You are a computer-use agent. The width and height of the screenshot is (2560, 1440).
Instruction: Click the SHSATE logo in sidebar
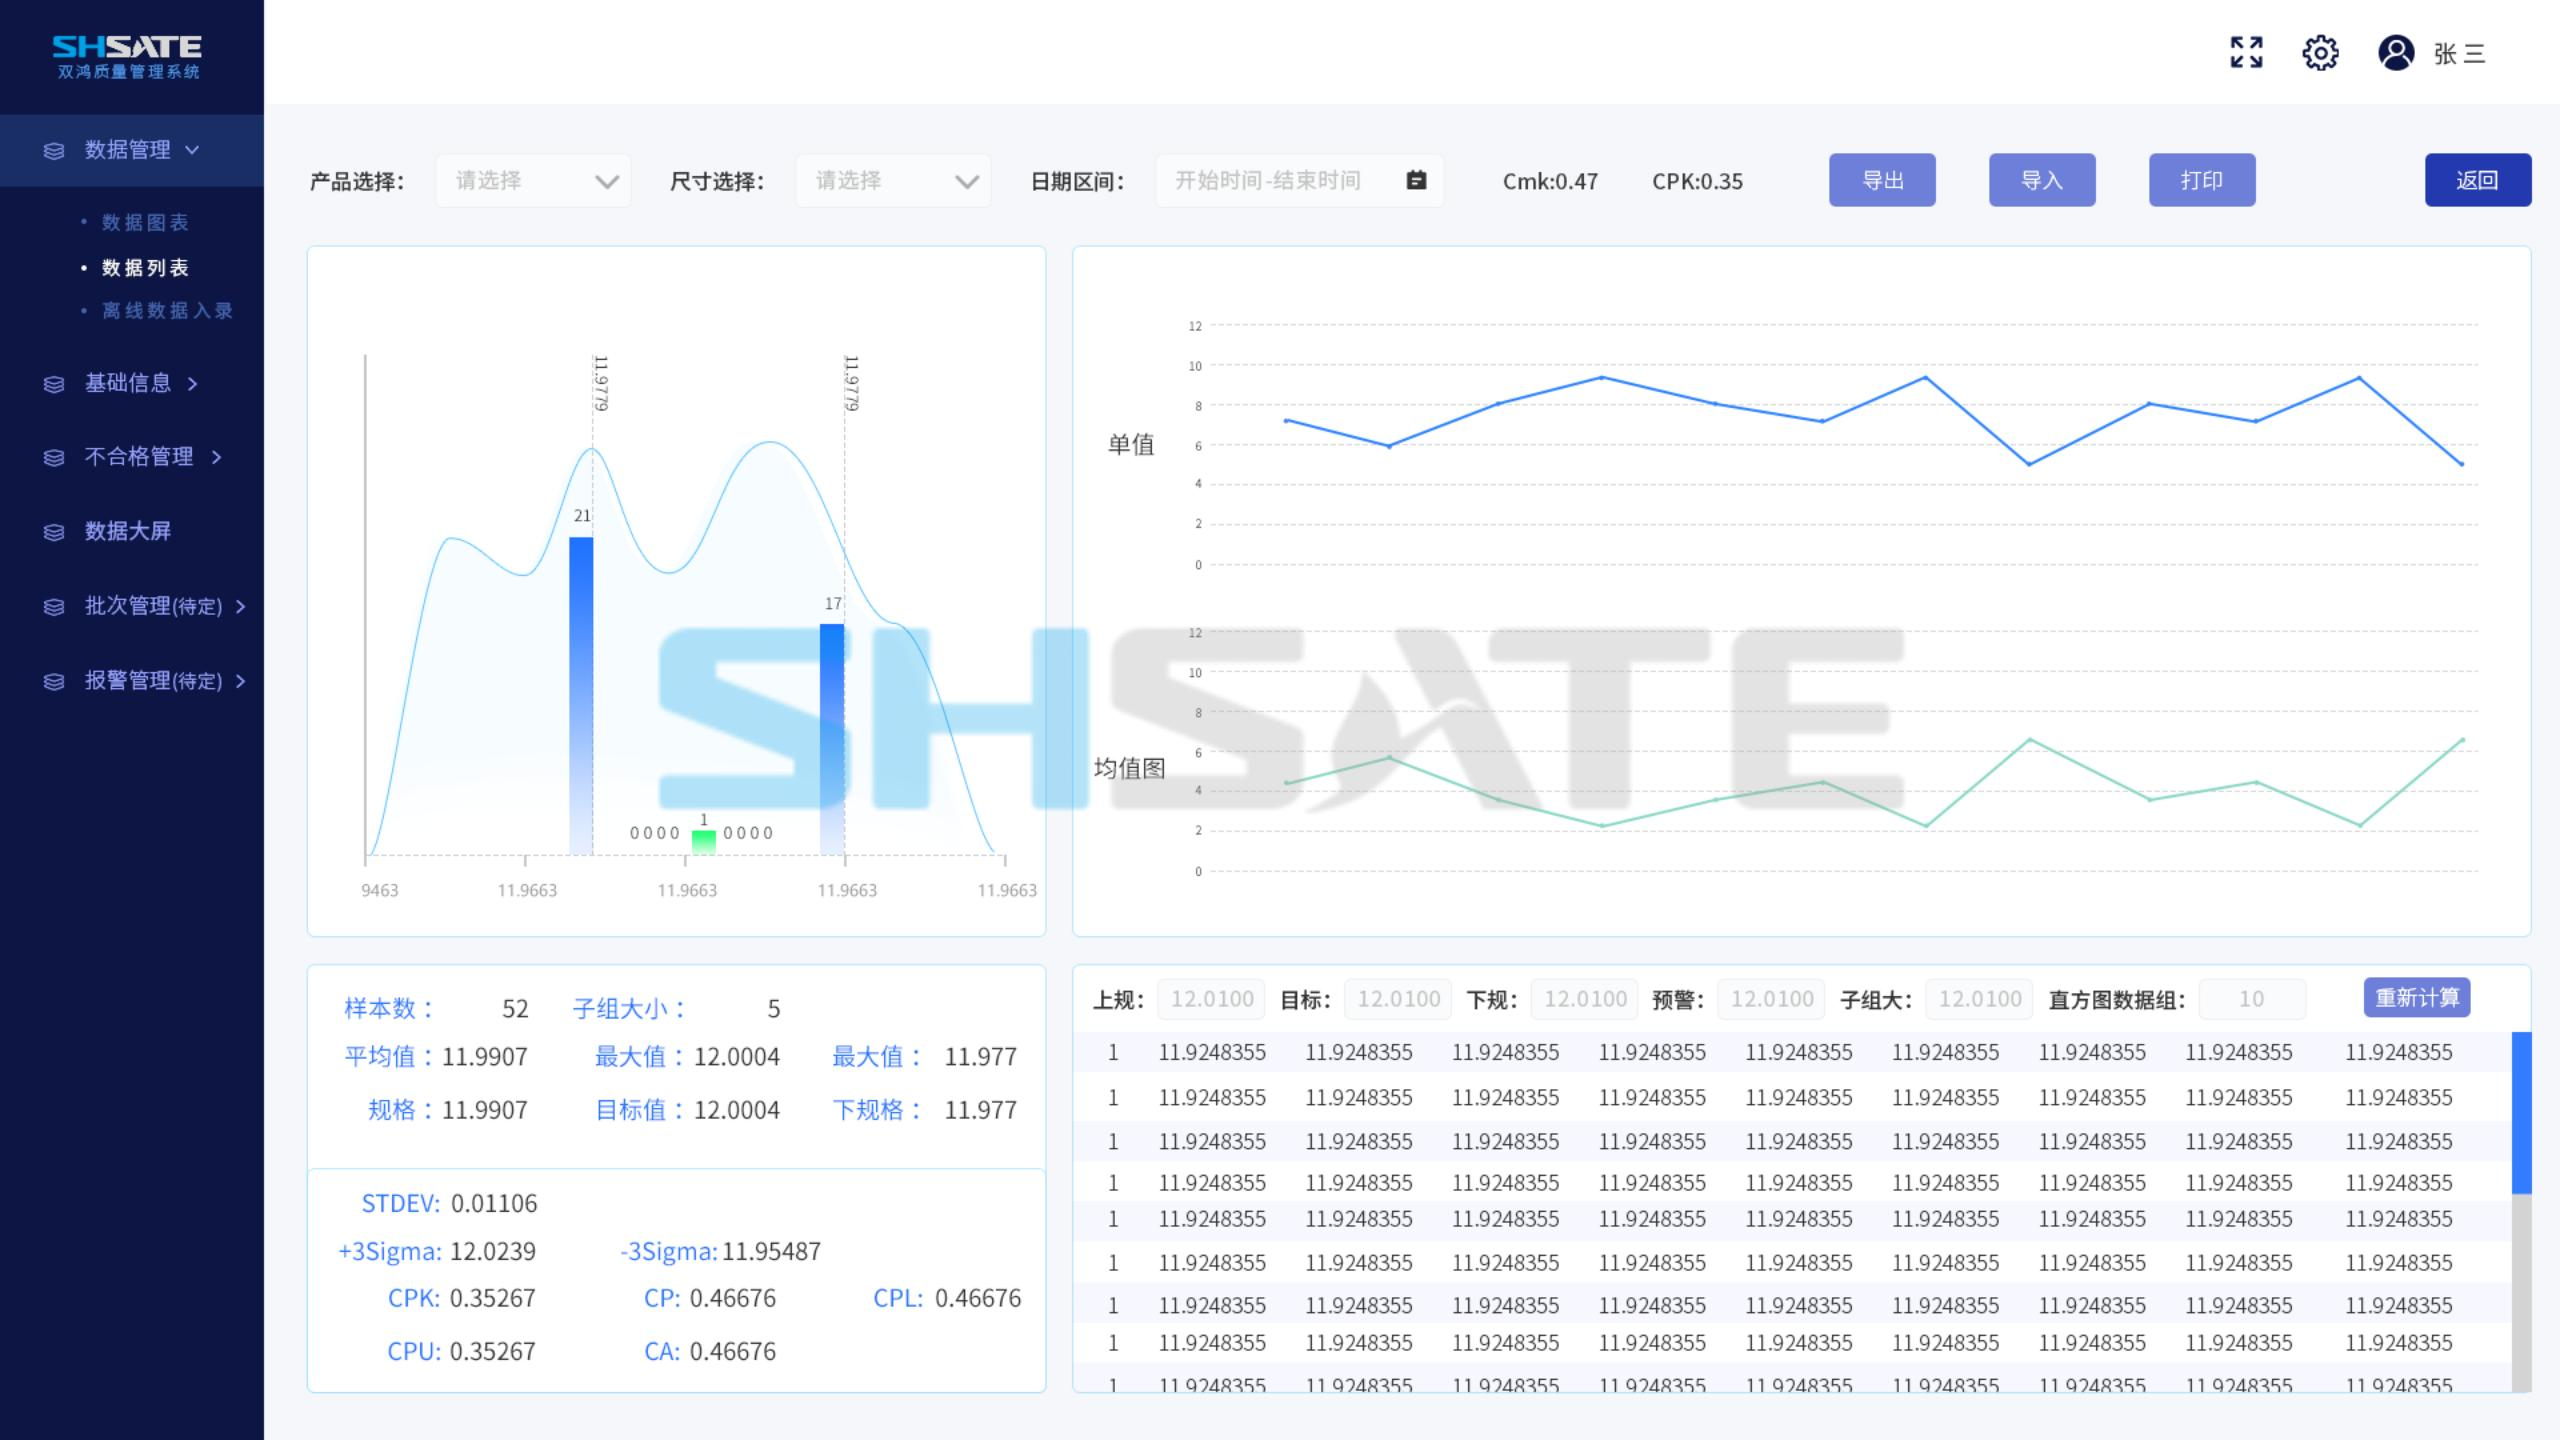click(127, 56)
